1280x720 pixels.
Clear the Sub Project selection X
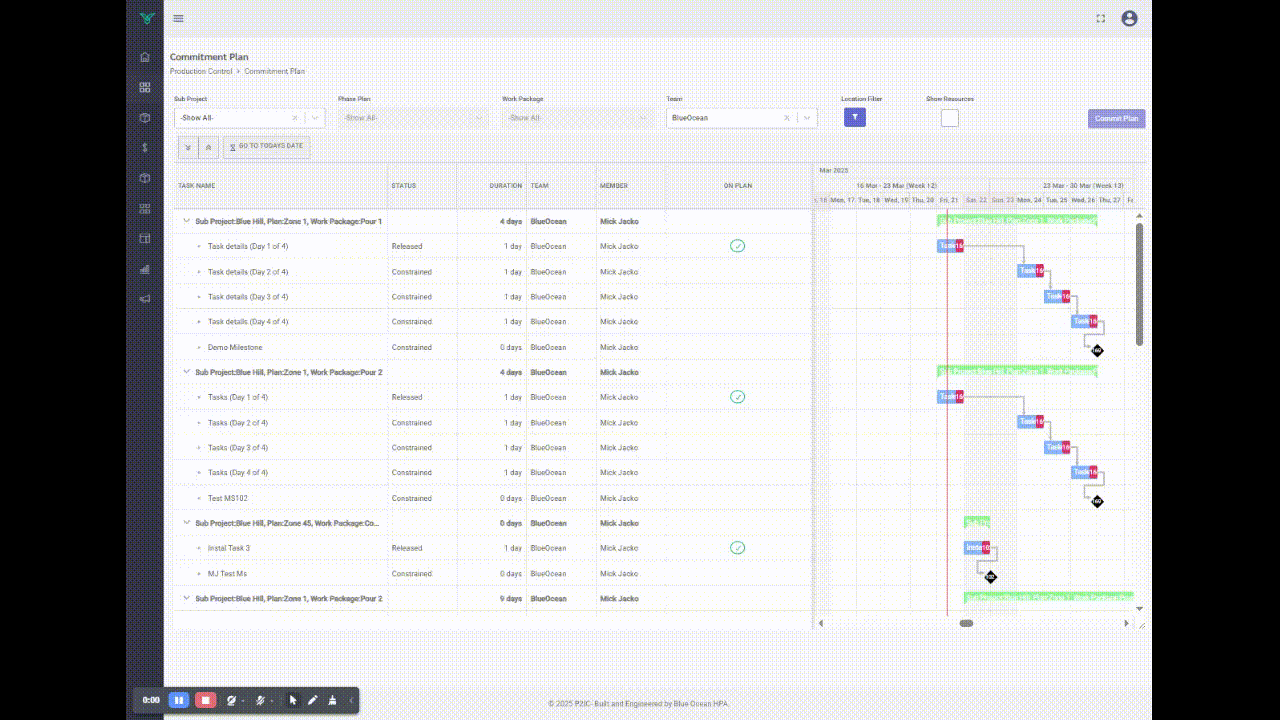coord(295,118)
